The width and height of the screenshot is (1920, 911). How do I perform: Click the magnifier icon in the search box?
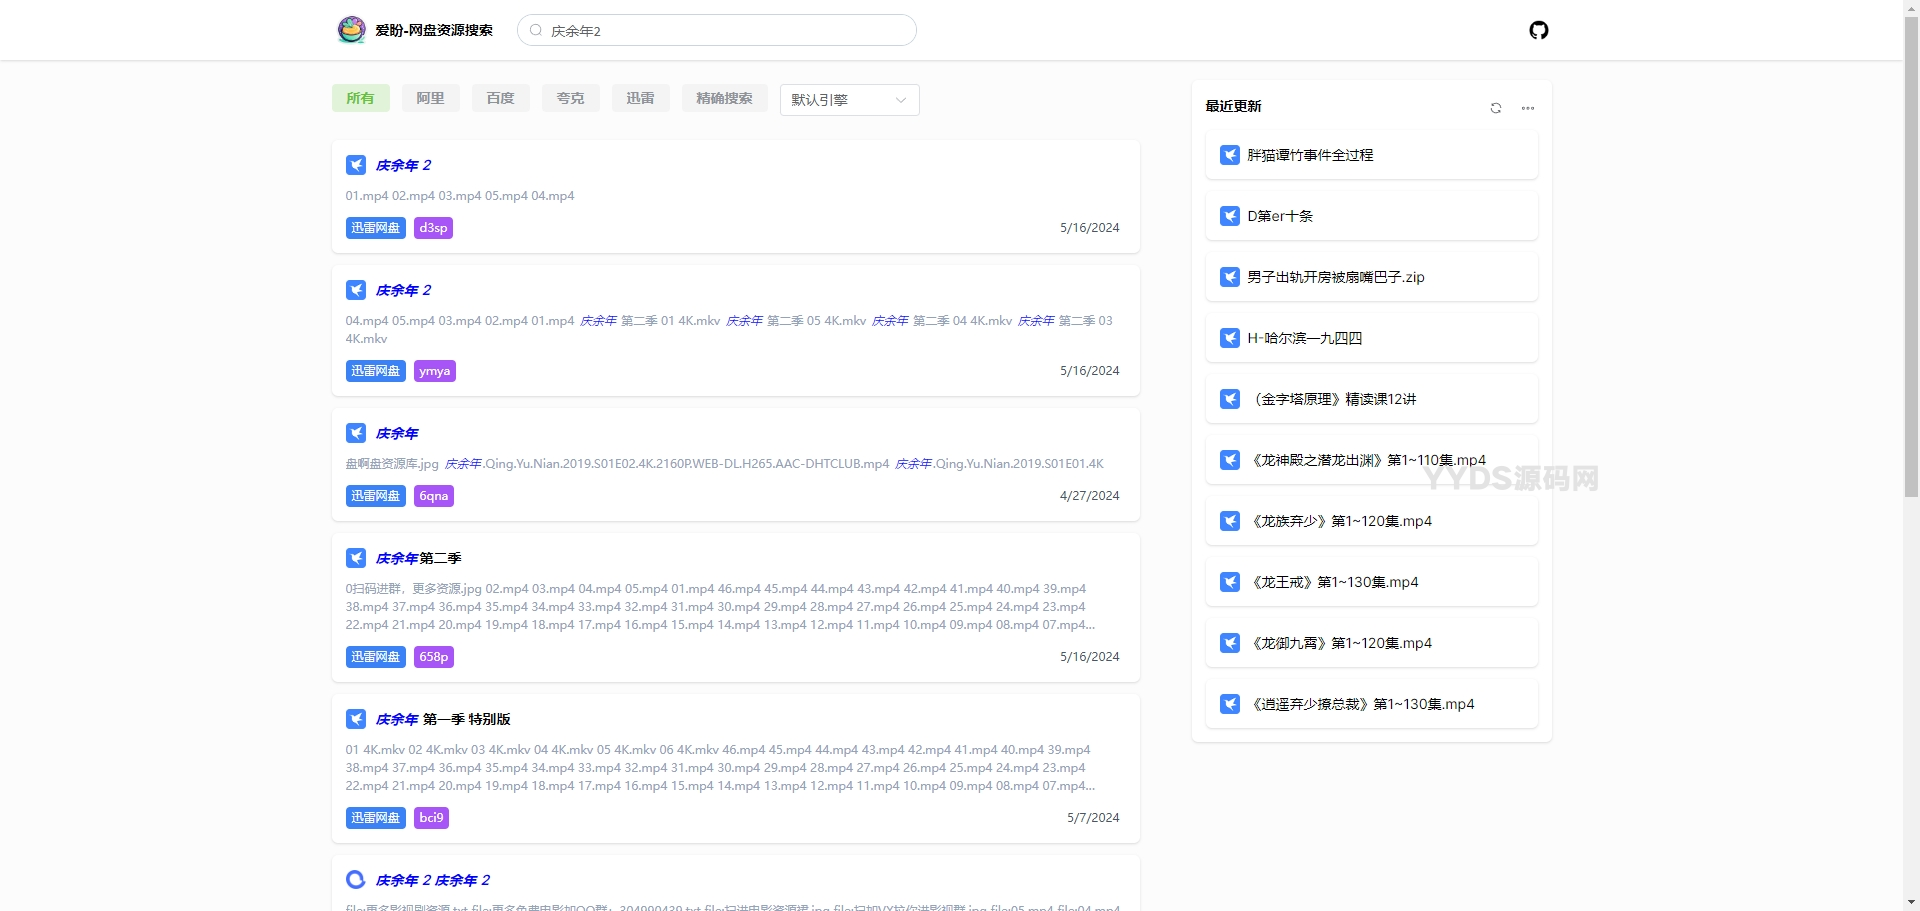(x=536, y=31)
